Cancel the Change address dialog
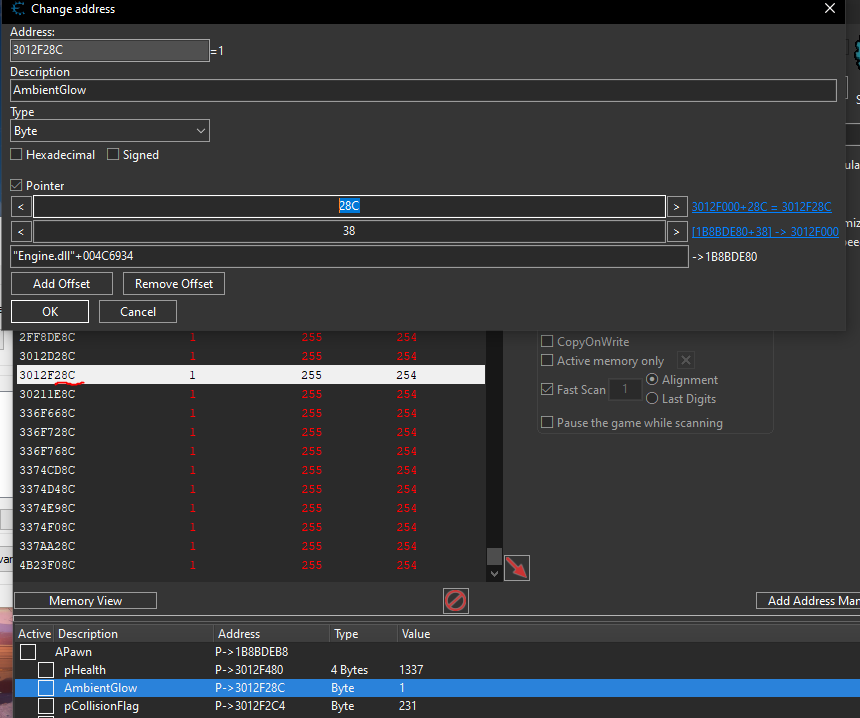The image size is (860, 718). 138,312
